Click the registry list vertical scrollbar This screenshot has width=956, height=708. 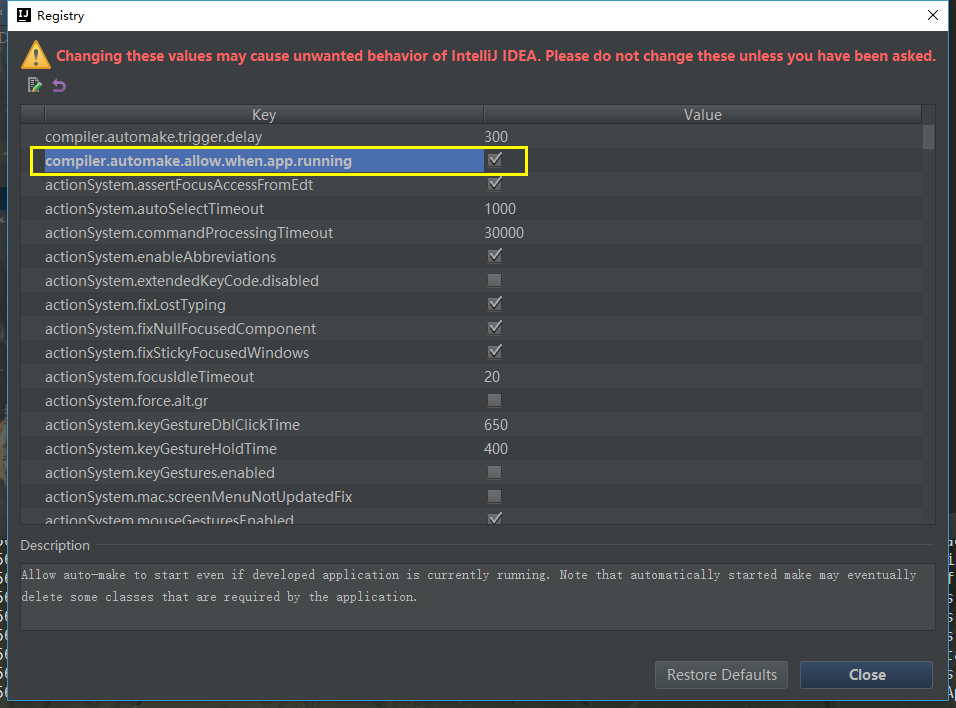[x=928, y=137]
